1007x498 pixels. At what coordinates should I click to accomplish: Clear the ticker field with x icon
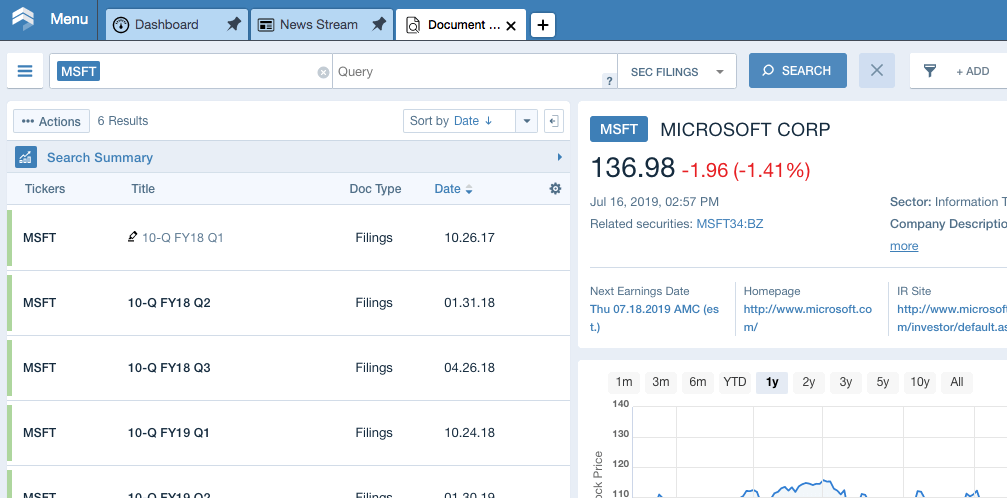323,73
